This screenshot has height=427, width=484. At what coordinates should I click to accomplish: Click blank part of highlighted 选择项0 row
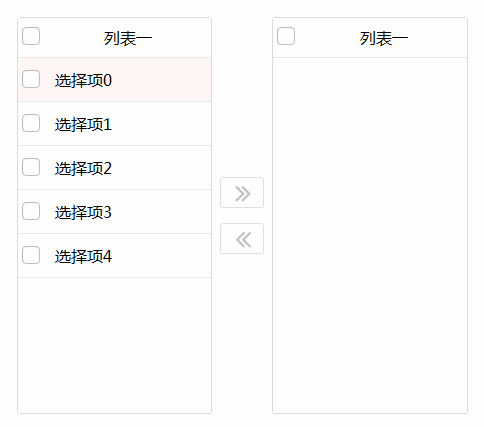(x=162, y=80)
